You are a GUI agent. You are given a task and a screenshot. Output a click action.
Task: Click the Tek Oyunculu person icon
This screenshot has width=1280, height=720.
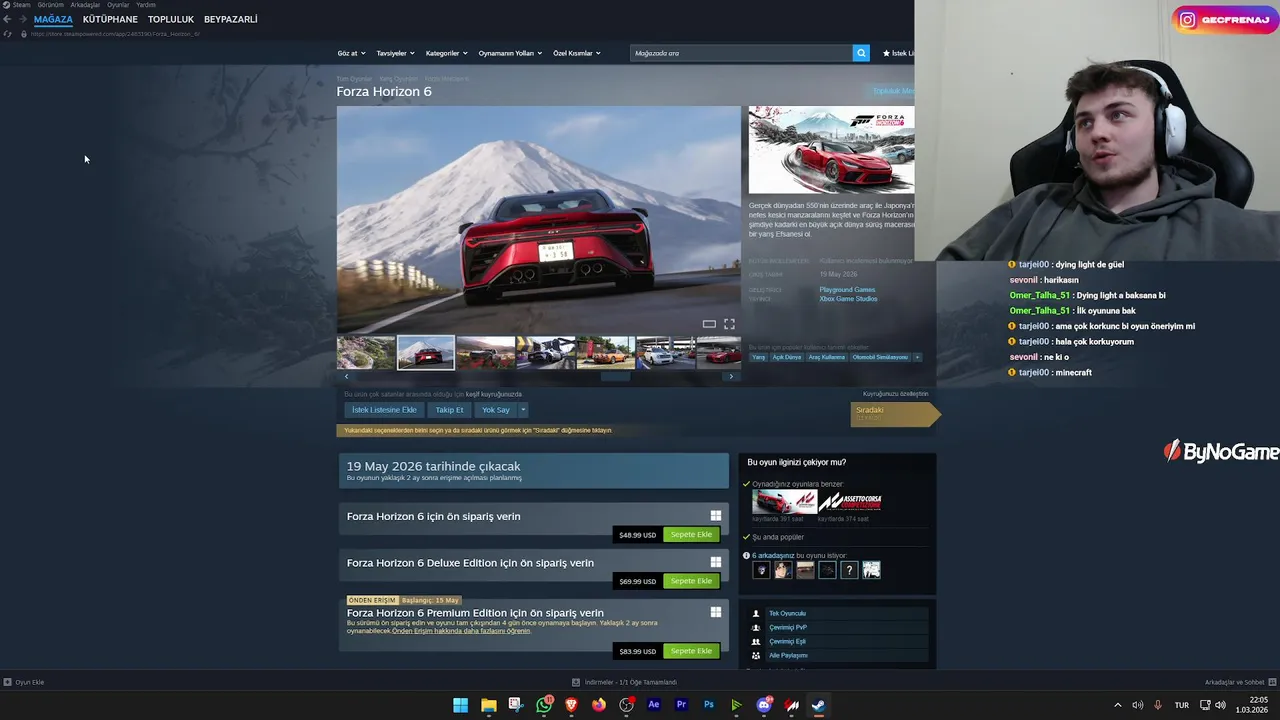coord(756,613)
